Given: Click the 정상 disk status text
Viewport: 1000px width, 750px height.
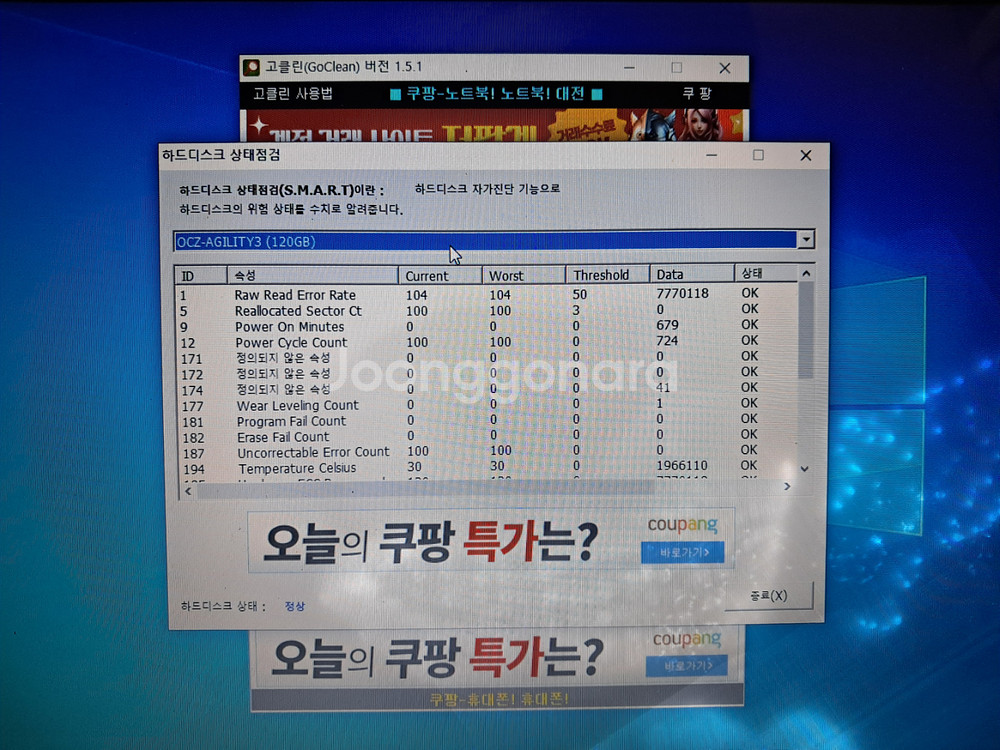Looking at the screenshot, I should [x=295, y=606].
